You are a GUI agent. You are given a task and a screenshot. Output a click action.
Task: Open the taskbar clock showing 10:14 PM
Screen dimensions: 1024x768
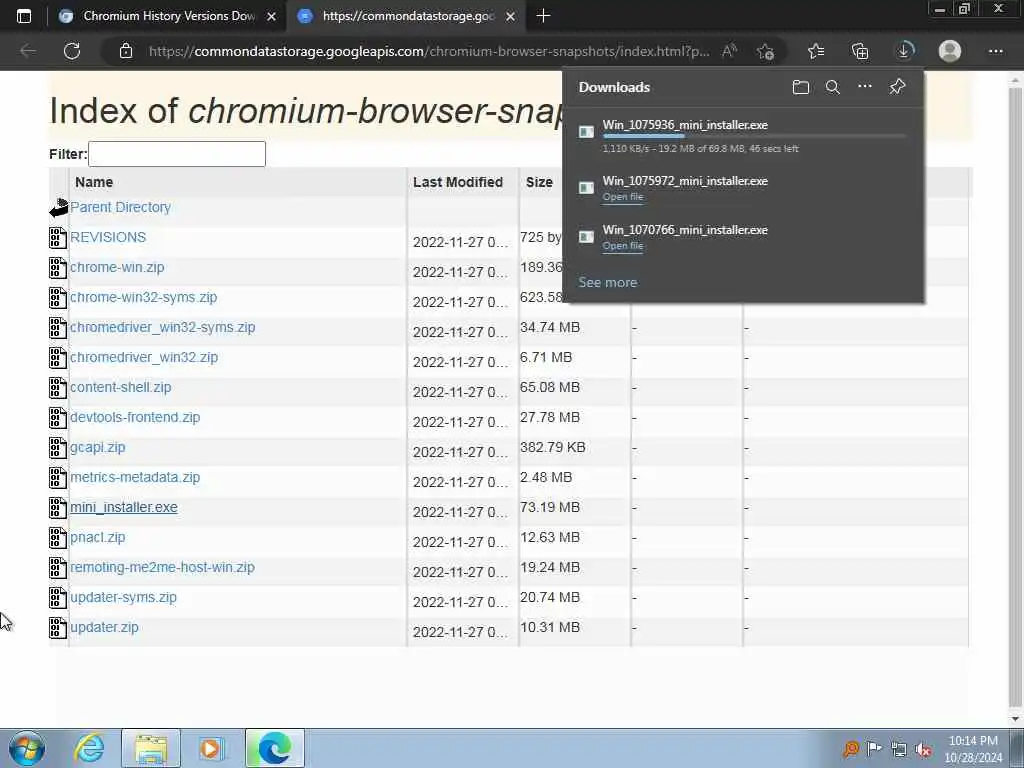coord(973,749)
